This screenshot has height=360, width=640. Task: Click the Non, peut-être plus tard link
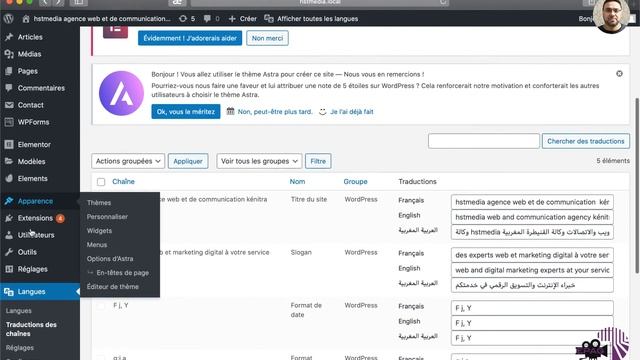pos(275,111)
